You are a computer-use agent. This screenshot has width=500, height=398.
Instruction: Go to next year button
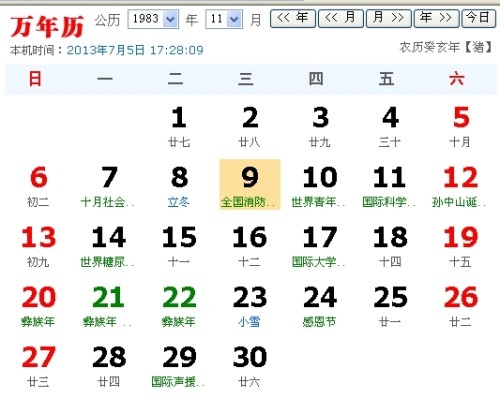pos(436,18)
